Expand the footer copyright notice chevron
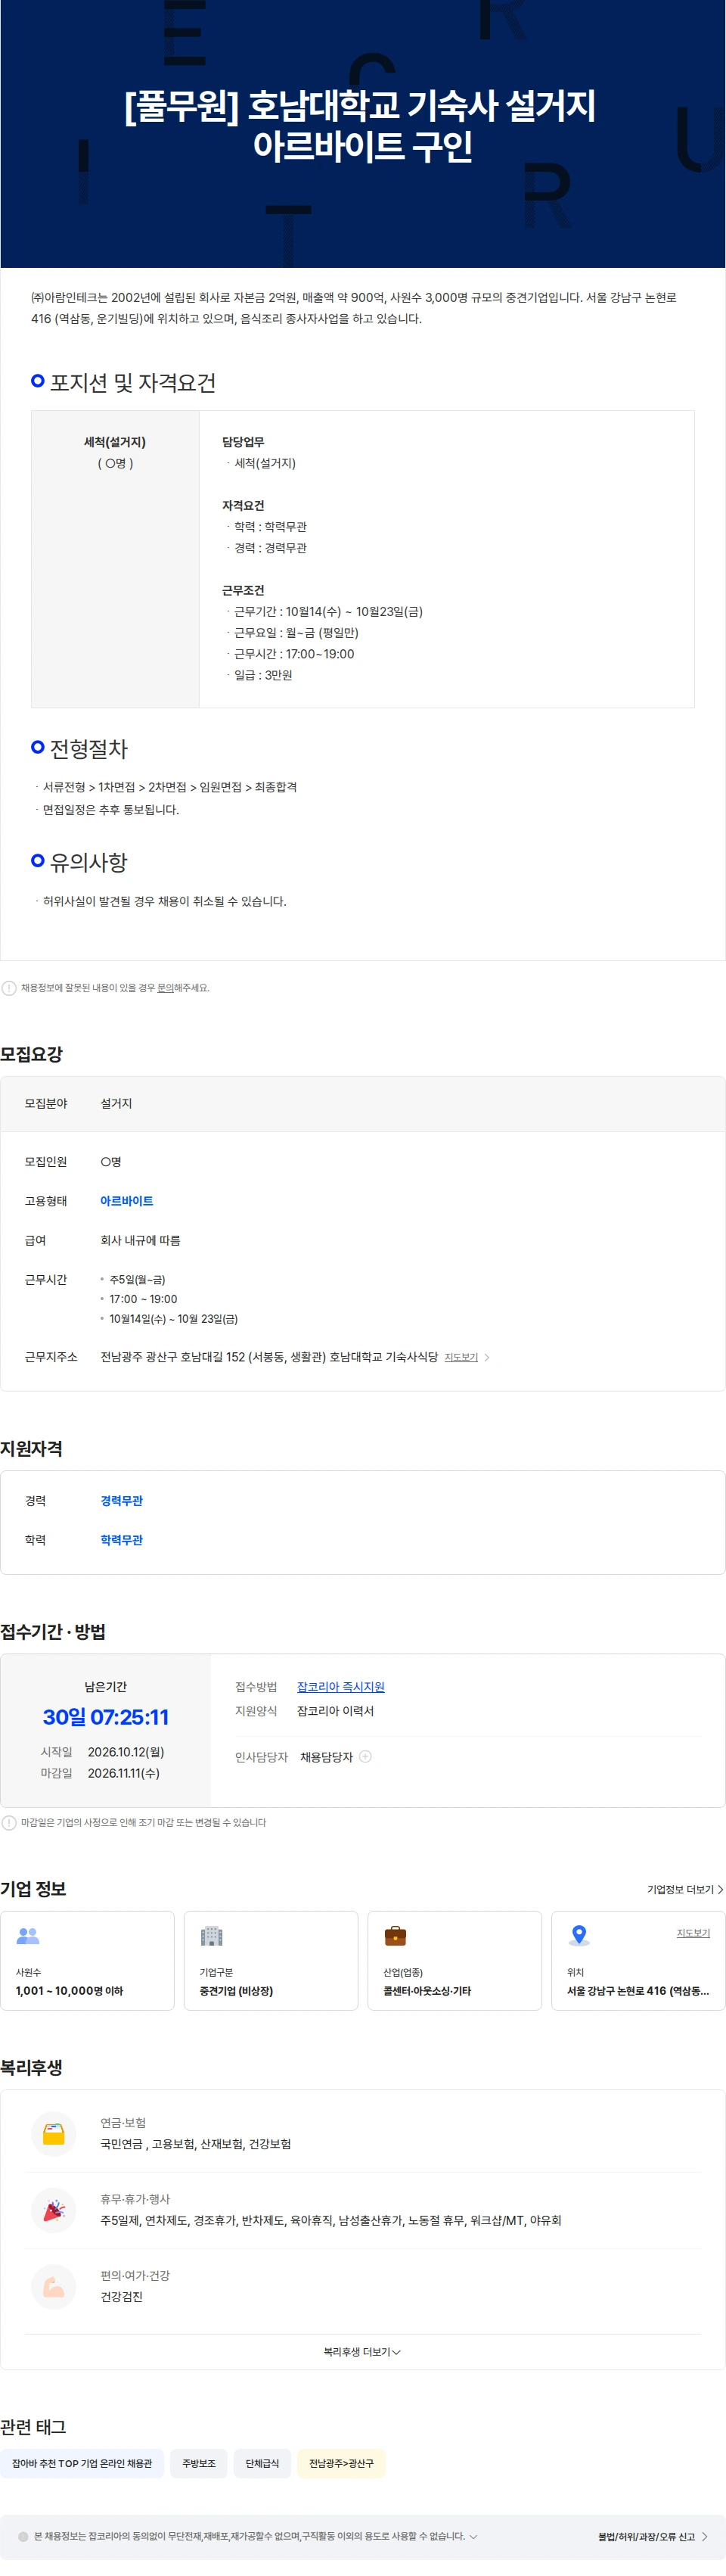The height and width of the screenshot is (2576, 726). (x=473, y=2537)
